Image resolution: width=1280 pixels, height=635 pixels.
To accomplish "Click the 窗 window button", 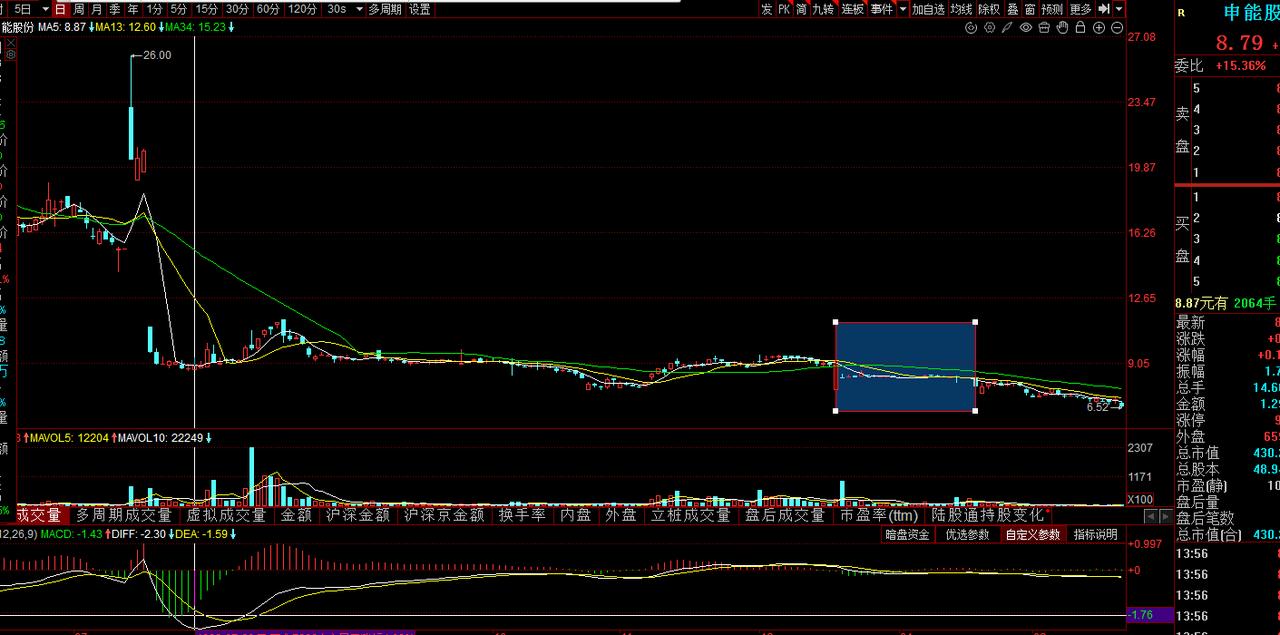I will pos(1030,9).
